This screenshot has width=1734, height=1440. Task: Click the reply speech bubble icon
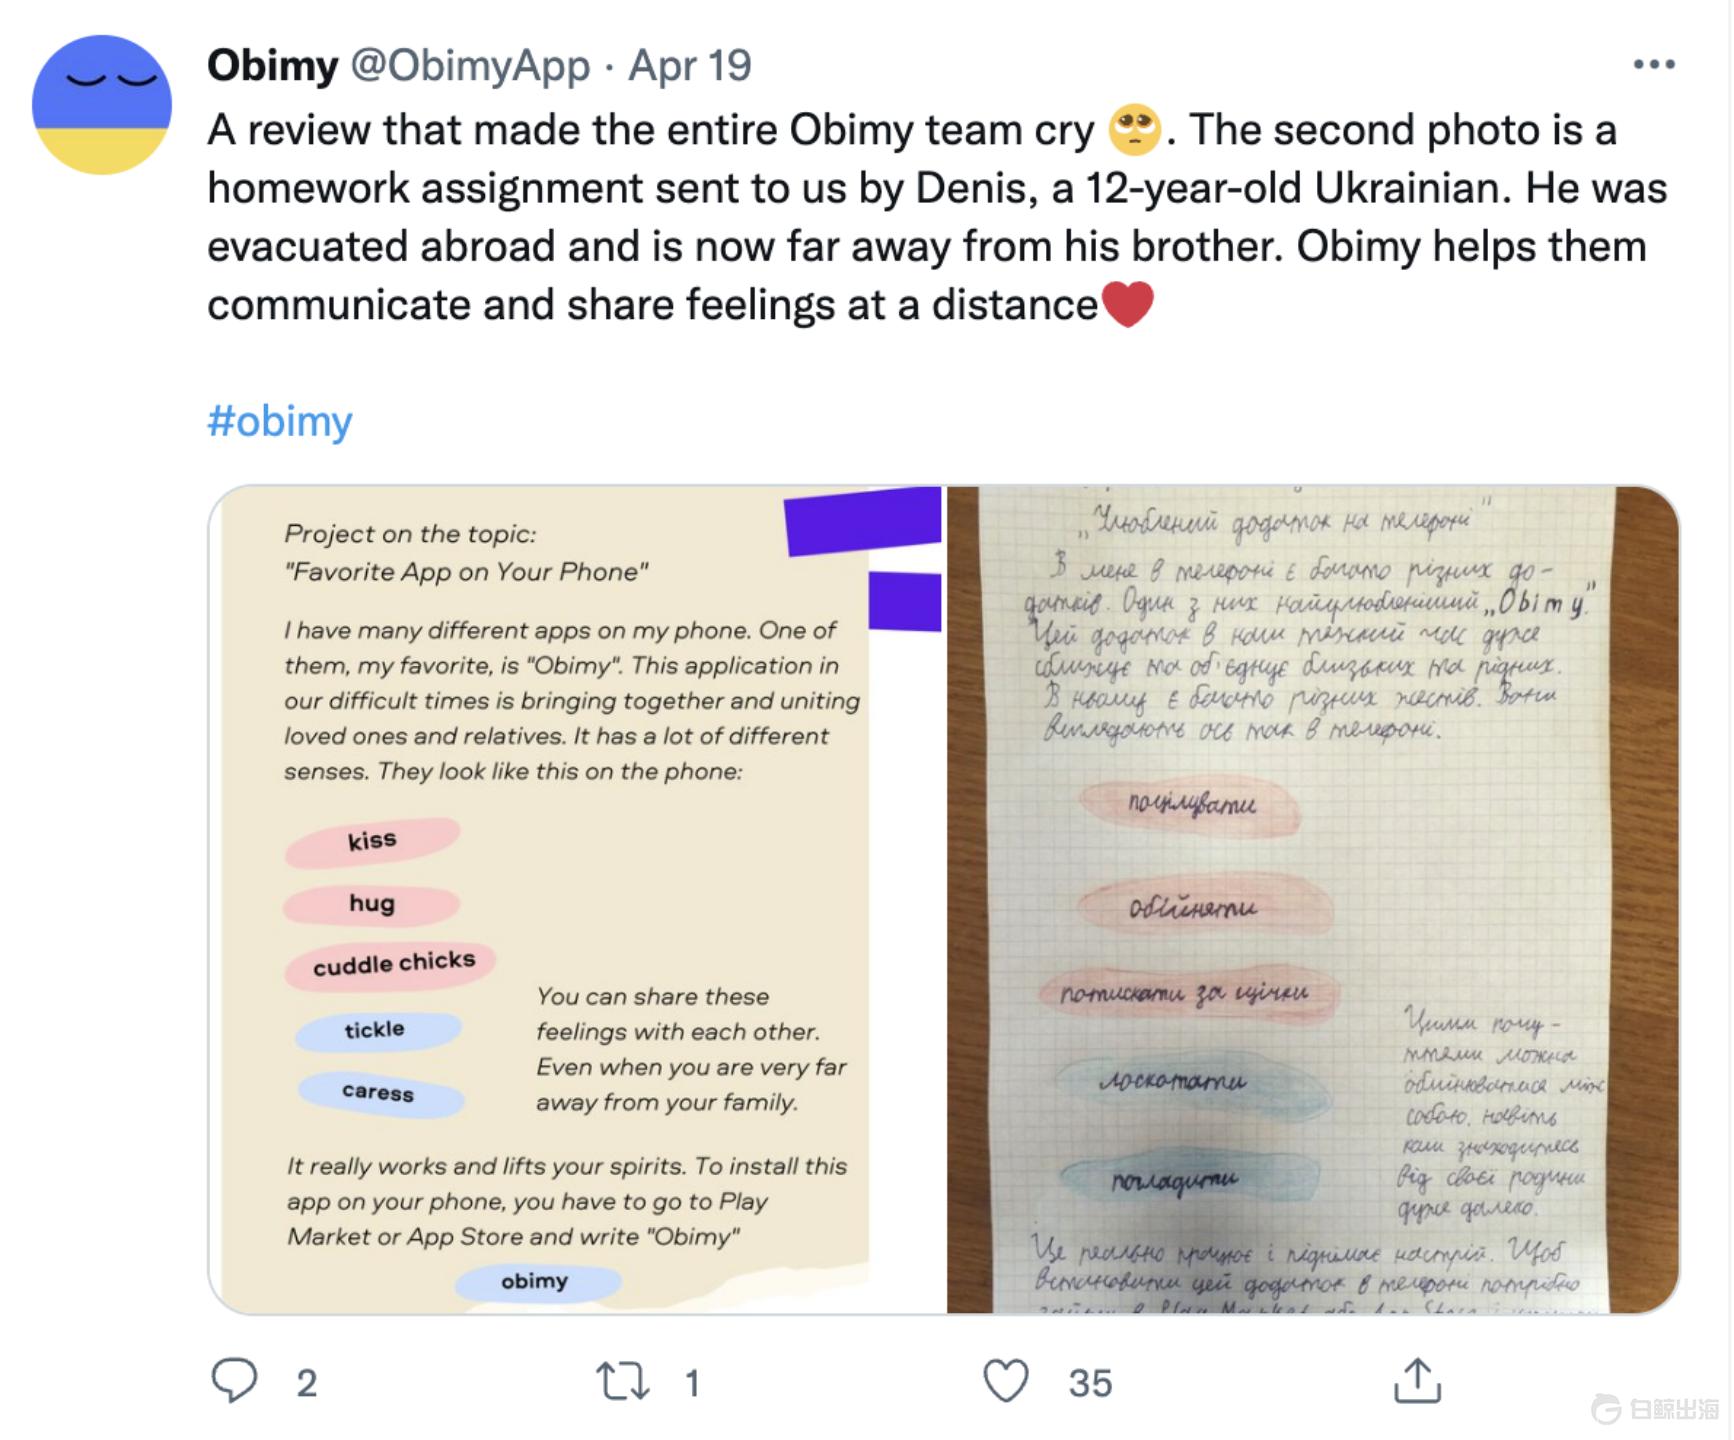point(236,1385)
